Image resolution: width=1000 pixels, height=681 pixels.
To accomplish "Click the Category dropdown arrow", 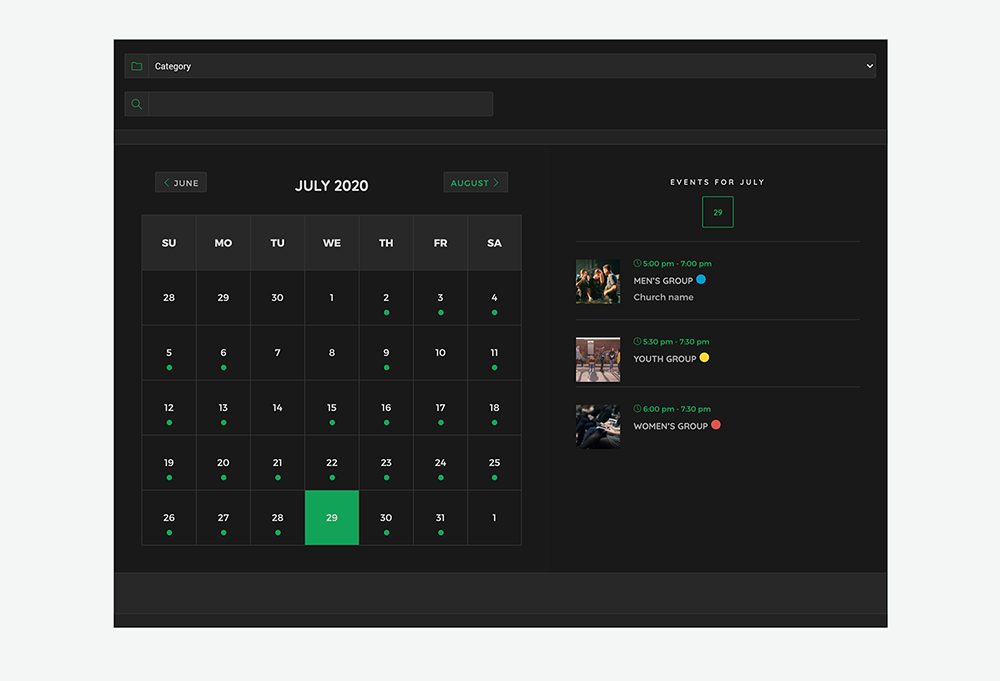I will click(869, 66).
